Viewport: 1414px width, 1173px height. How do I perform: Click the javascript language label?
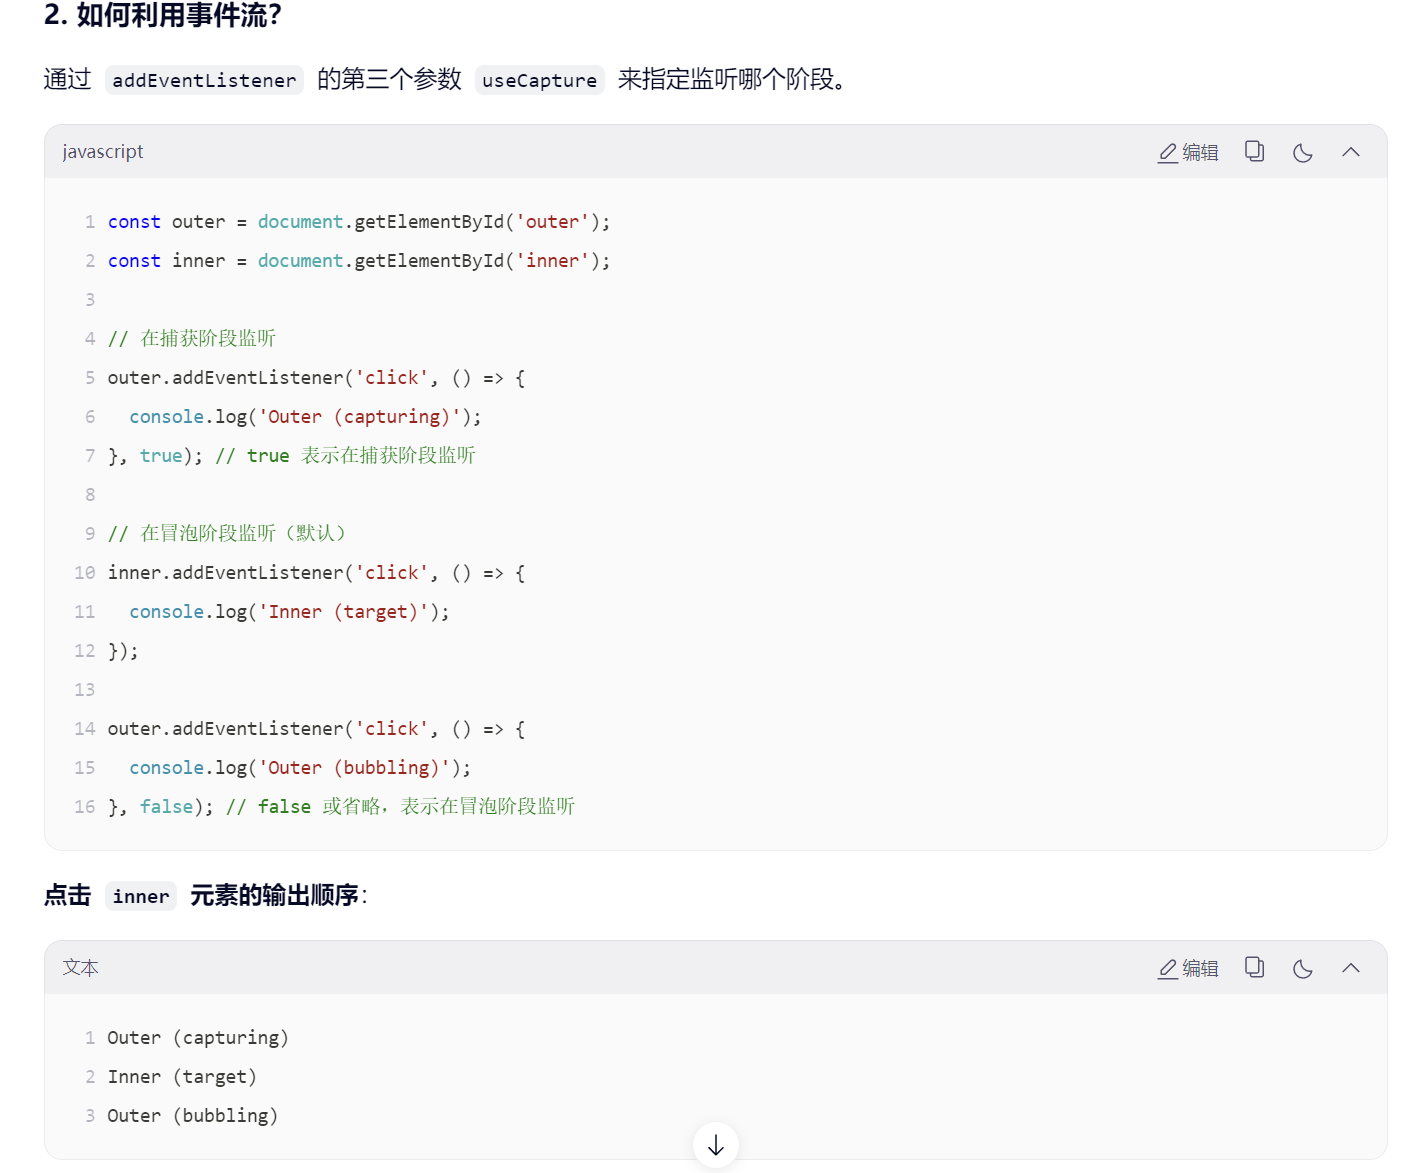click(103, 152)
